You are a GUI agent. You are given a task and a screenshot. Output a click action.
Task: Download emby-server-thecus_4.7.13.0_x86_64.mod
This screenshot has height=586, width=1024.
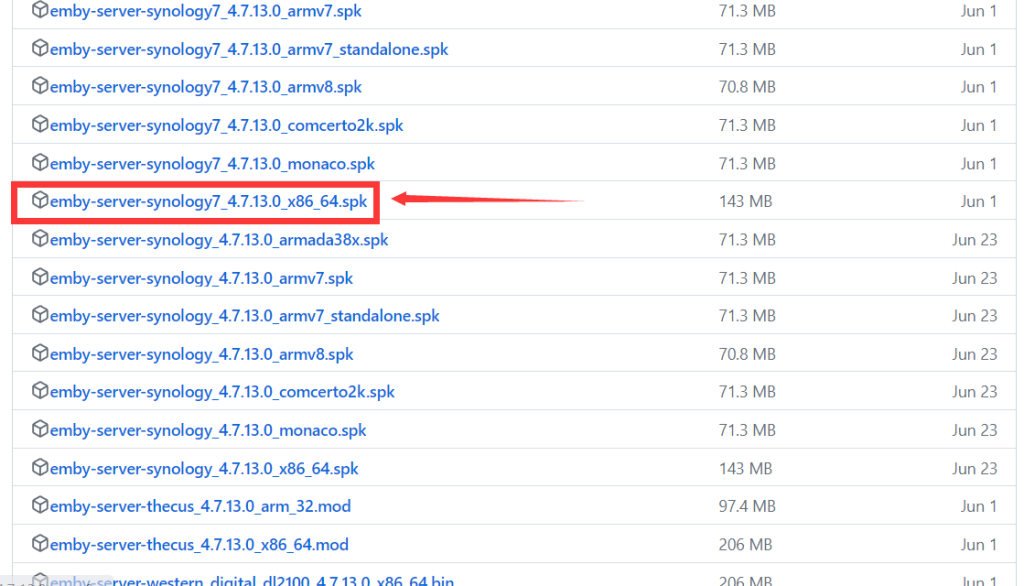(x=199, y=545)
